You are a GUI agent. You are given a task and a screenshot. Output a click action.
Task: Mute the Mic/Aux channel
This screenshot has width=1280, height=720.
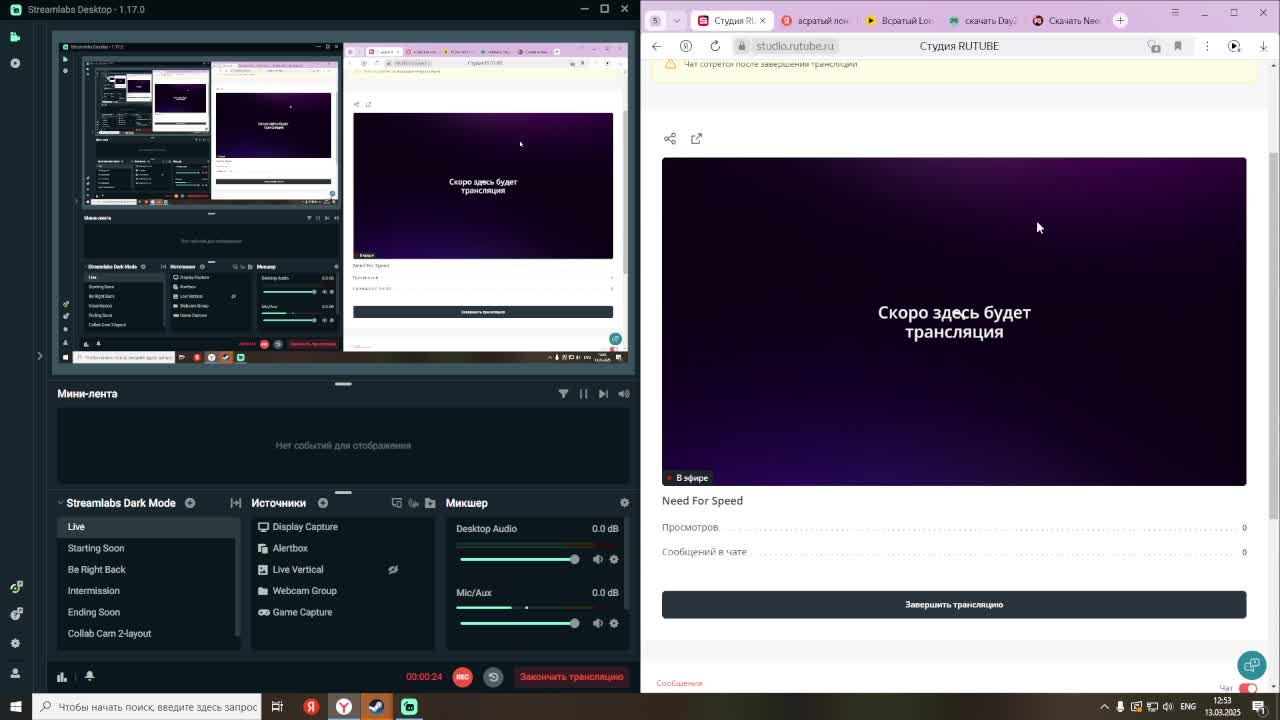pos(597,623)
